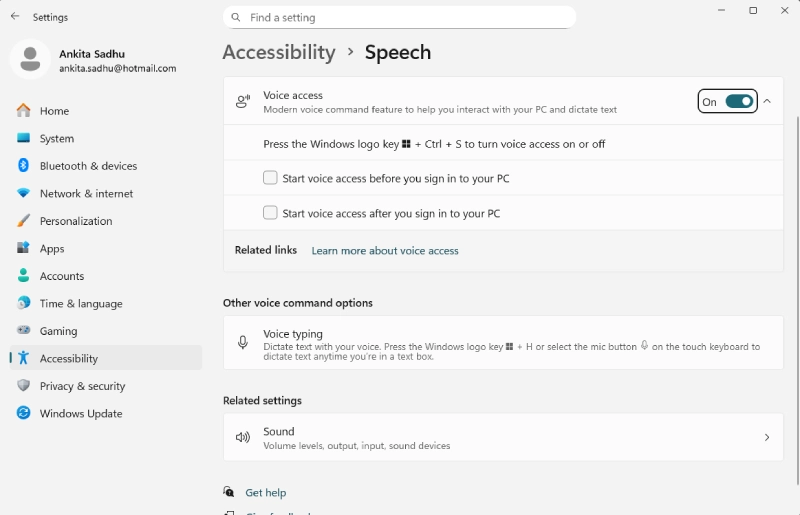
Task: Turn off the Voice access toggle
Action: (x=739, y=102)
